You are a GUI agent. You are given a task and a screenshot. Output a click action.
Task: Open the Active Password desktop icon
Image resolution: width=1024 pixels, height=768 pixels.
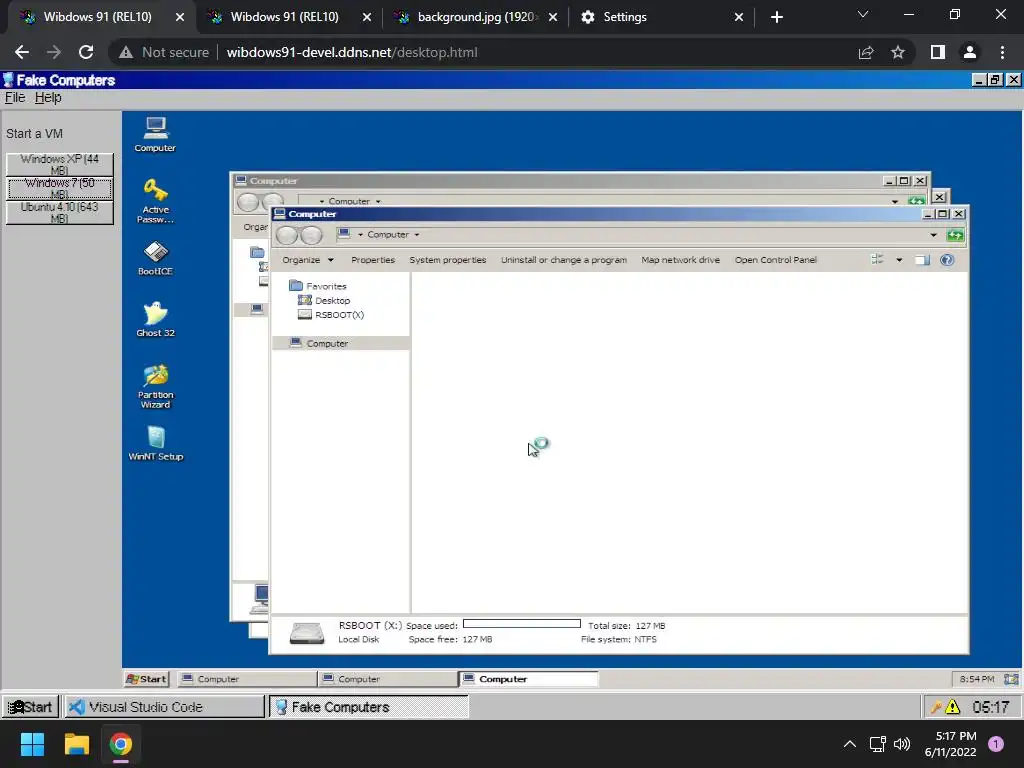155,201
